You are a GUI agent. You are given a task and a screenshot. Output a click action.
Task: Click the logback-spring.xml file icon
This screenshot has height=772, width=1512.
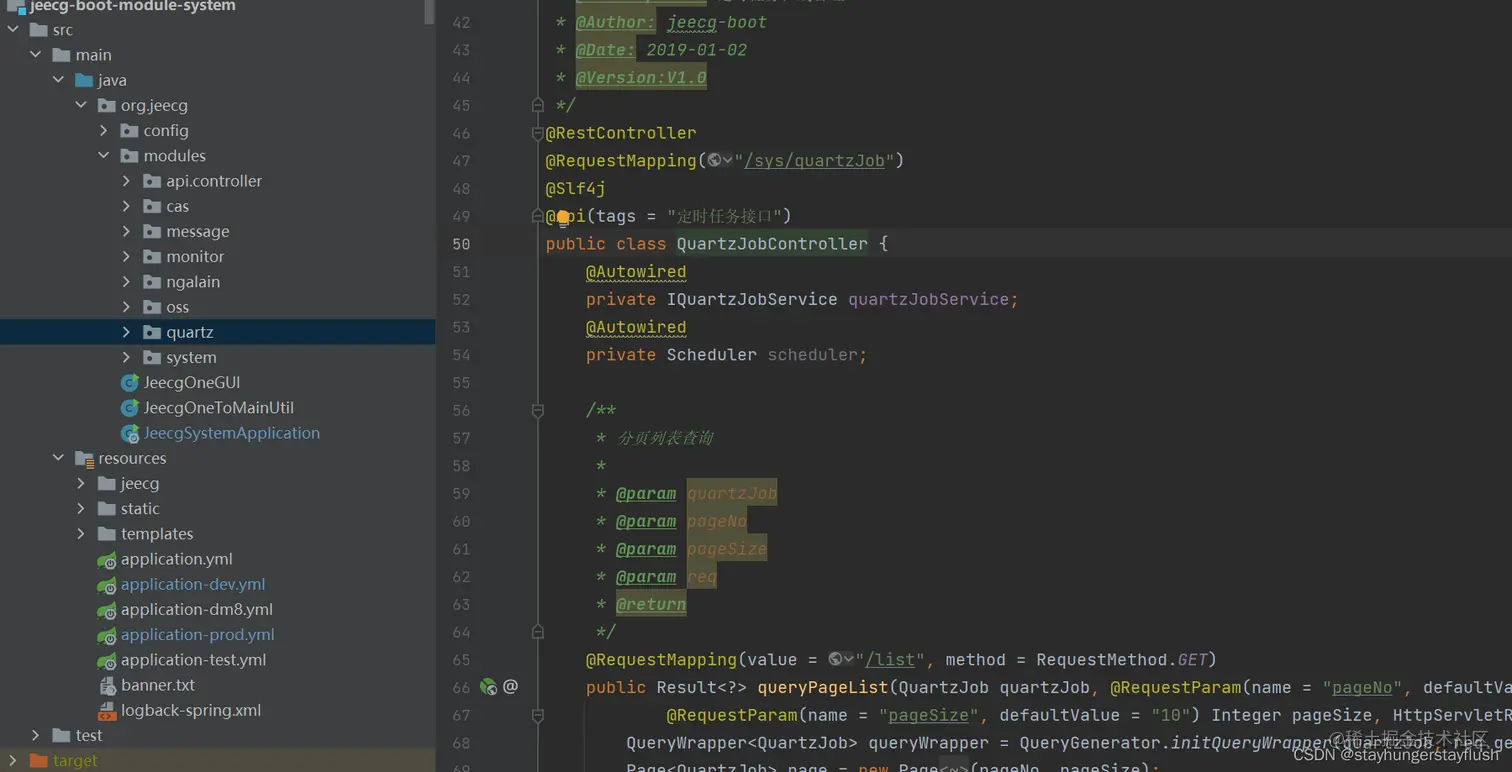coord(107,711)
